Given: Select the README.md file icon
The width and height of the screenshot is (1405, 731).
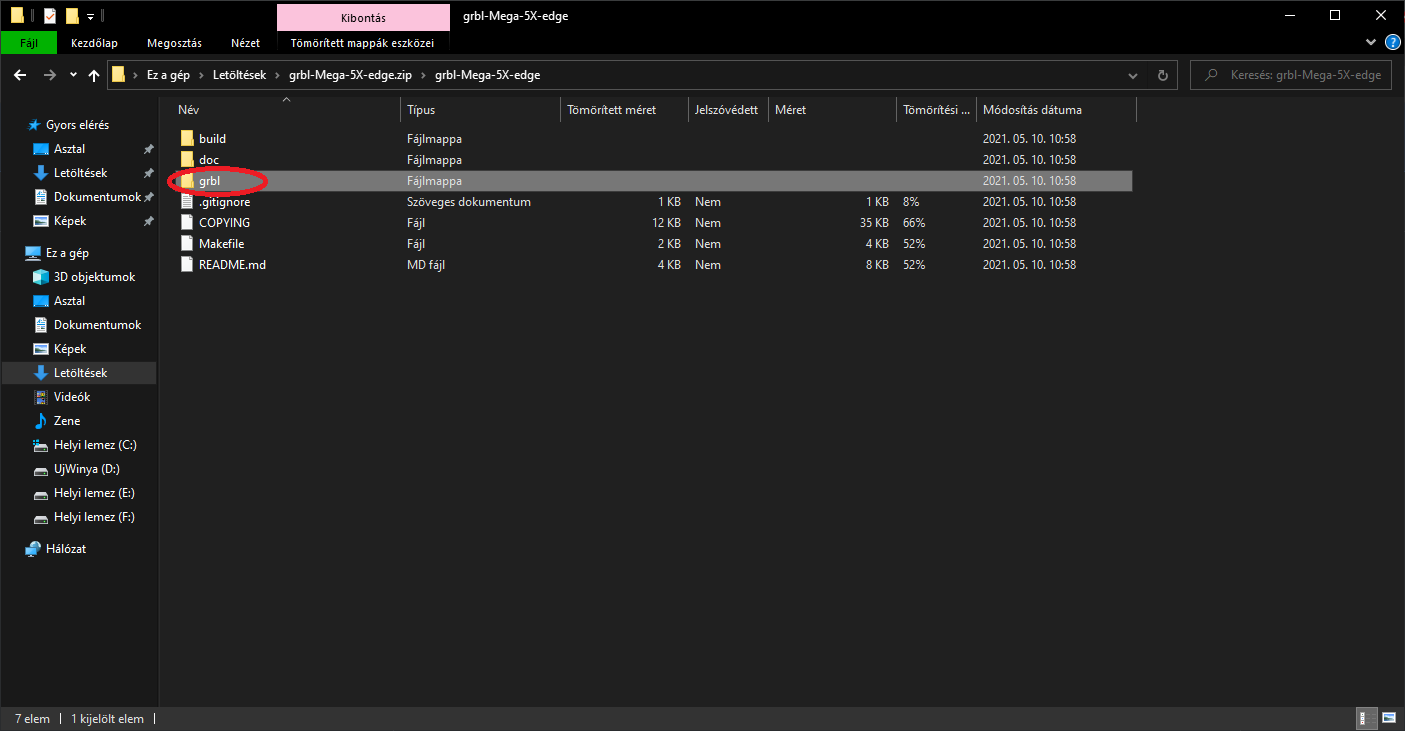Looking at the screenshot, I should 187,265.
